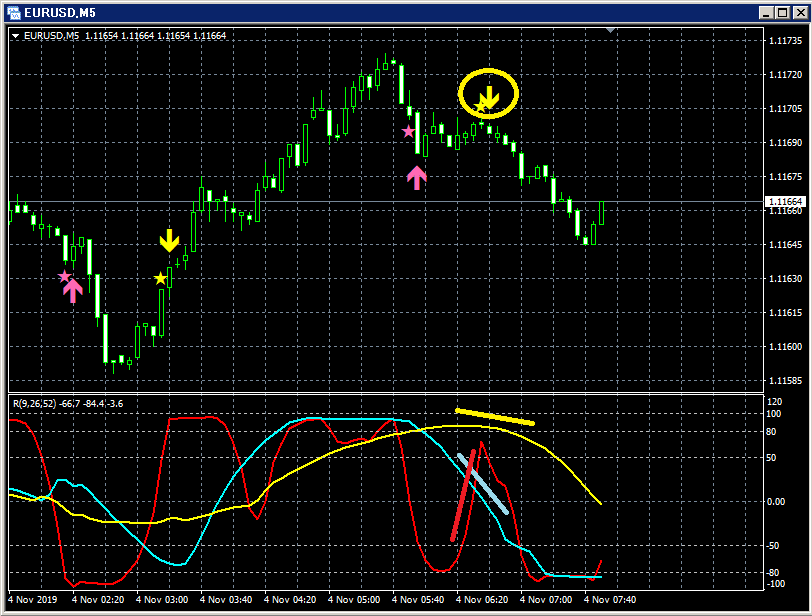Click price scale value 1.11735
The height and width of the screenshot is (616, 812).
click(785, 40)
